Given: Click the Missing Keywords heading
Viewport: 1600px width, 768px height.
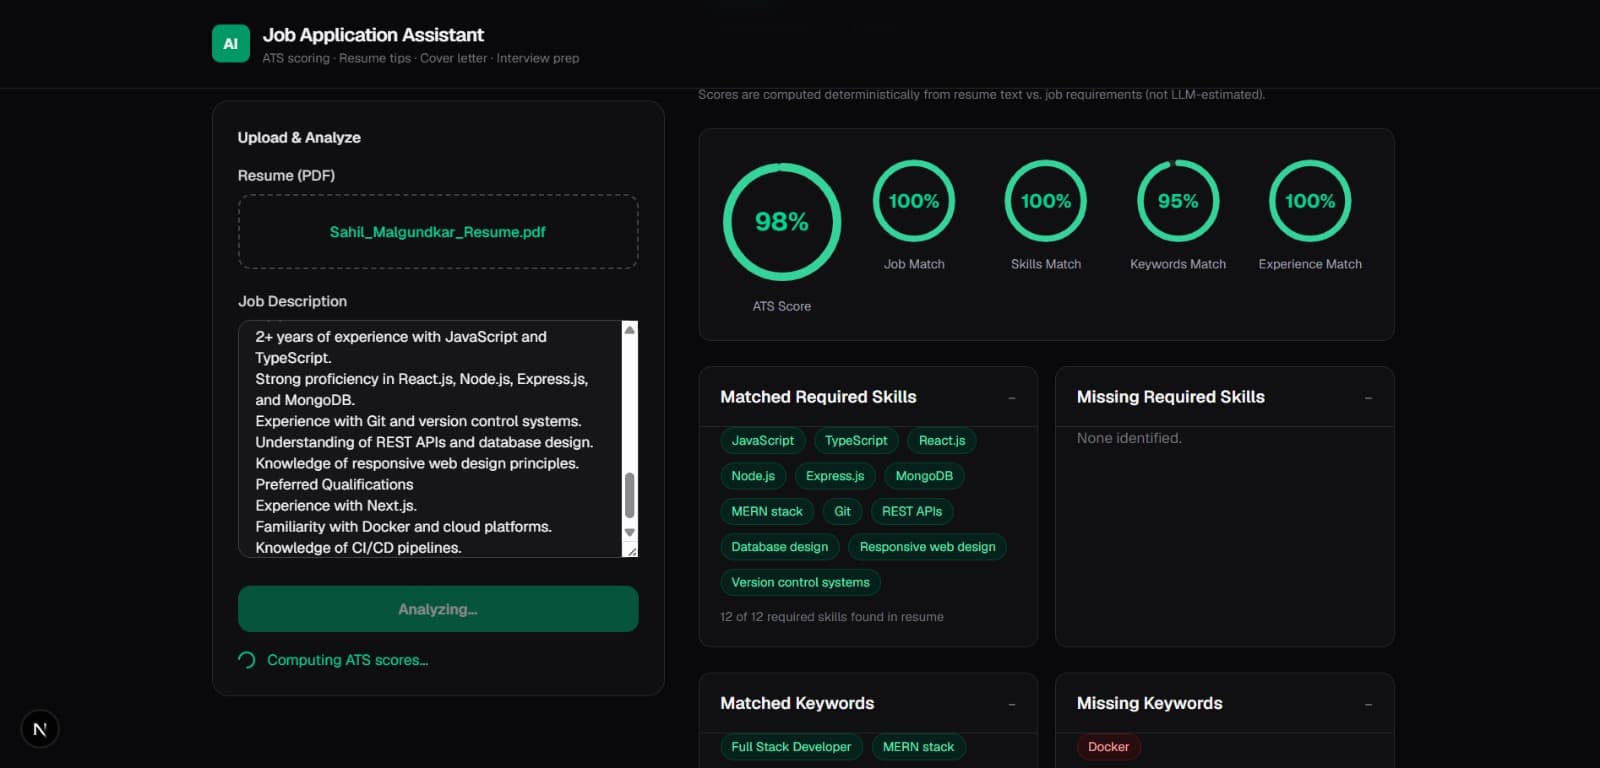Looking at the screenshot, I should (x=1149, y=704).
